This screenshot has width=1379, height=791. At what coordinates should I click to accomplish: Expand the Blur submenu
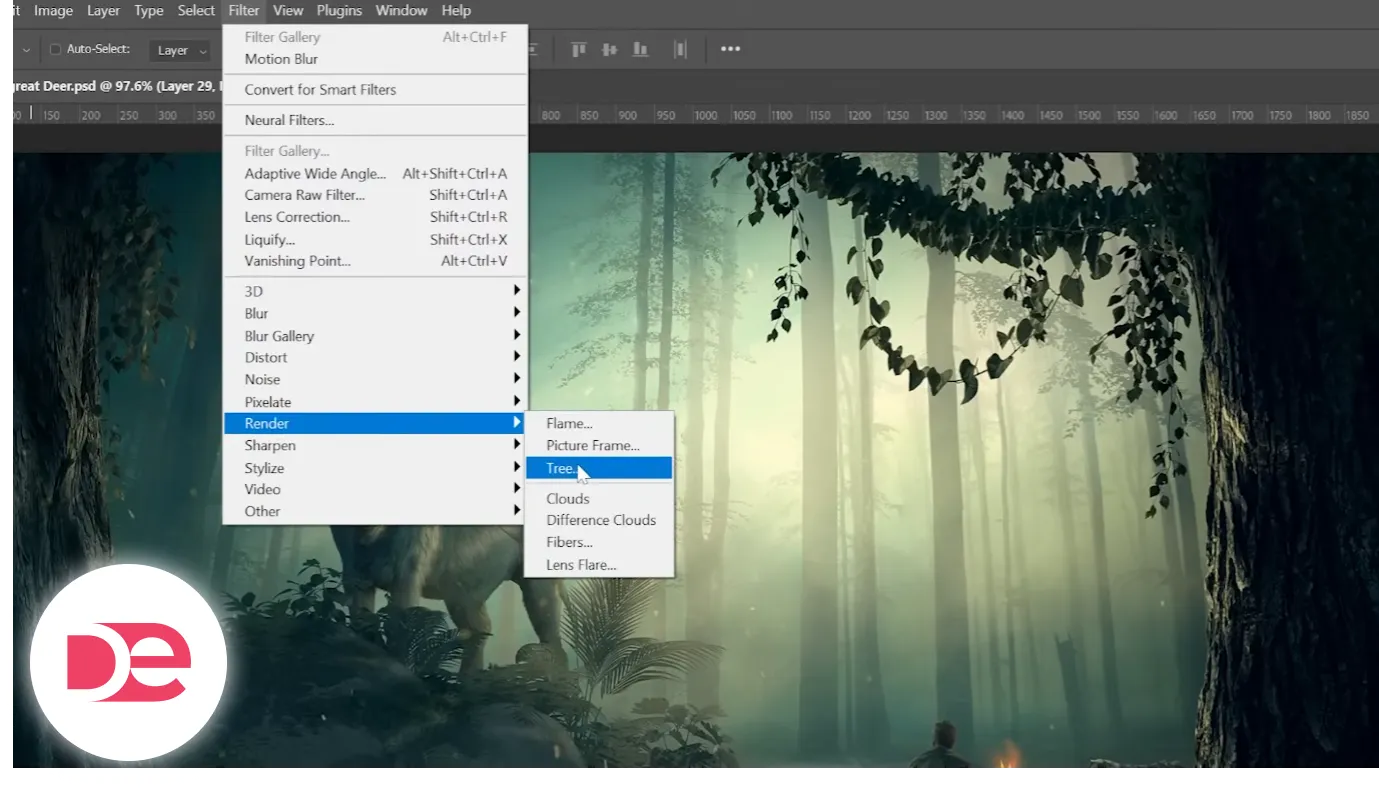(x=375, y=314)
